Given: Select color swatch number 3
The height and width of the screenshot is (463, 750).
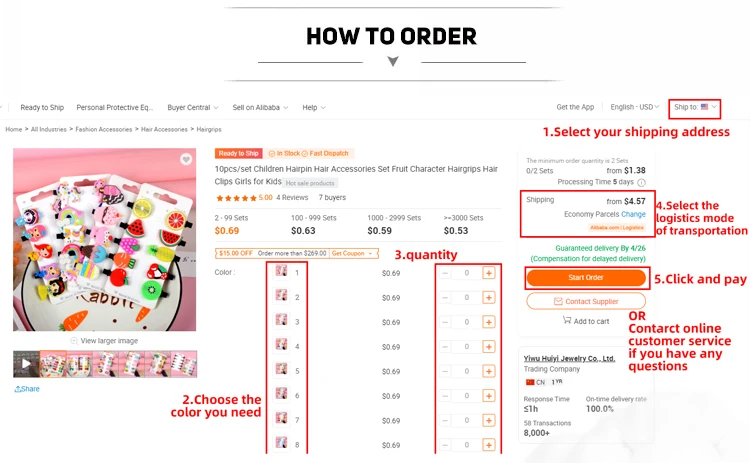Looking at the screenshot, I should click(281, 320).
